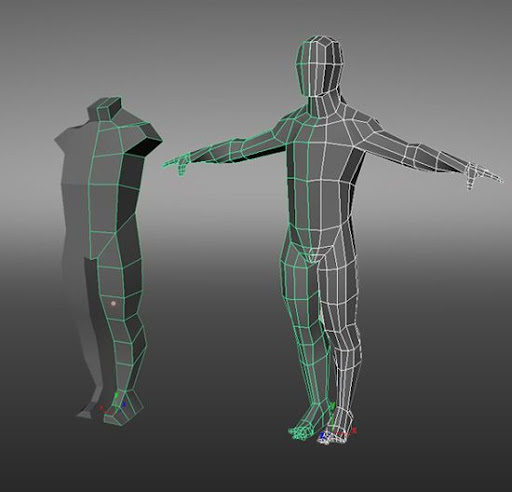The height and width of the screenshot is (492, 512).
Task: Click the blue Z-axis handle at the T-pose figure's feet
Action: (322, 435)
